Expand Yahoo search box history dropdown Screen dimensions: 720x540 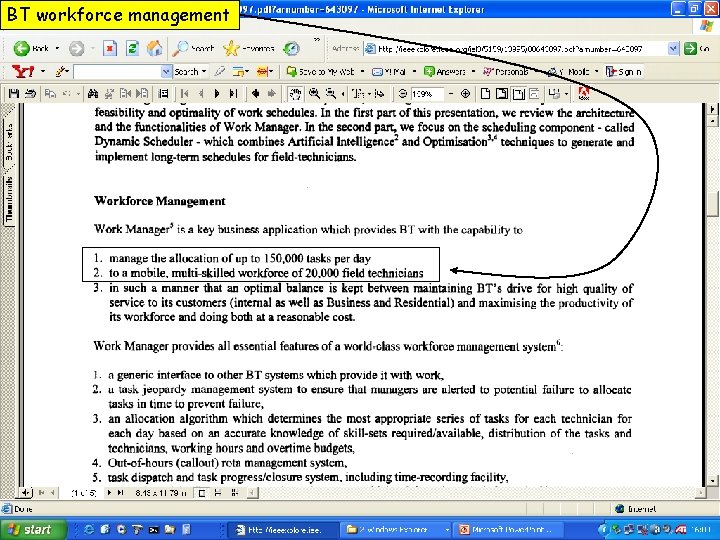(x=166, y=72)
